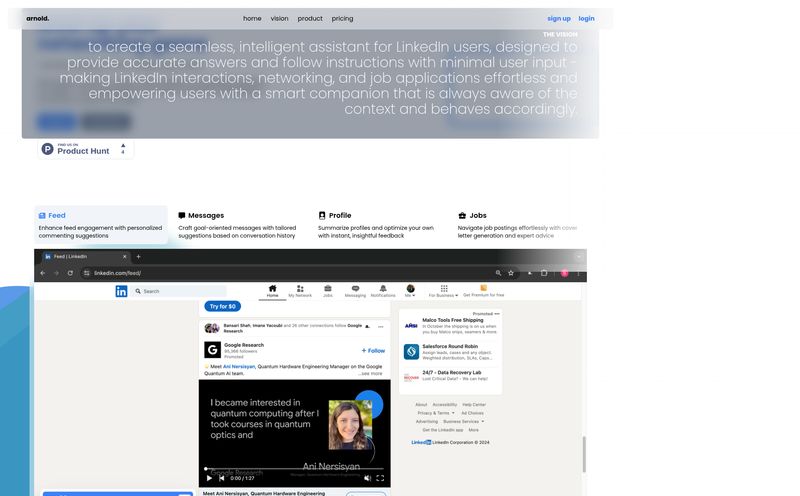Click the LinkedIn logo
800x496 pixels.
point(121,291)
